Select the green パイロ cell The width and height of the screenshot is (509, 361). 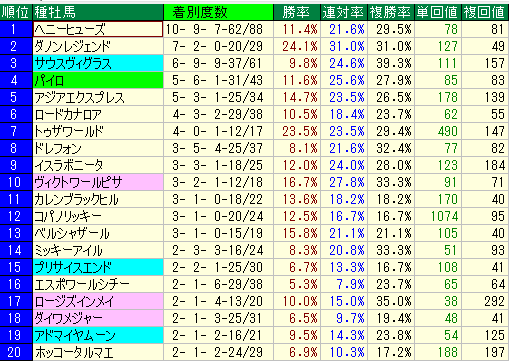coord(98,80)
